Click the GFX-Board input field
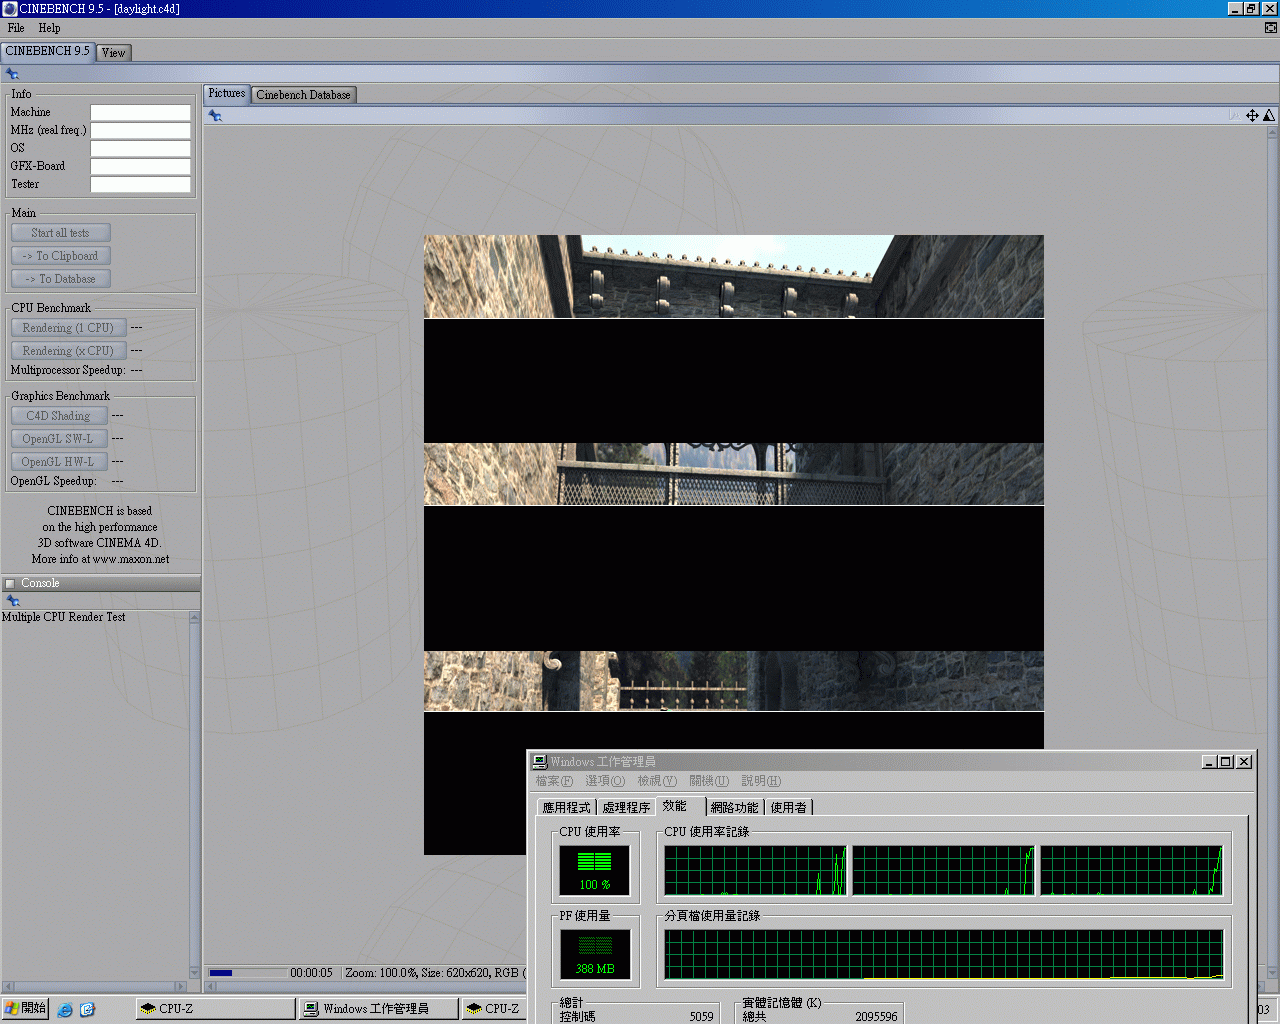 pos(140,167)
